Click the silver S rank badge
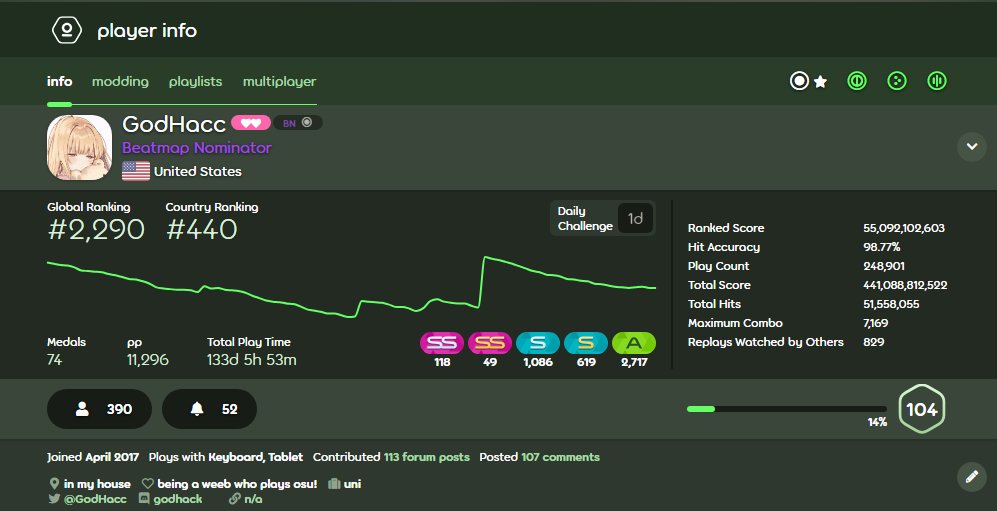997x511 pixels. coord(538,343)
